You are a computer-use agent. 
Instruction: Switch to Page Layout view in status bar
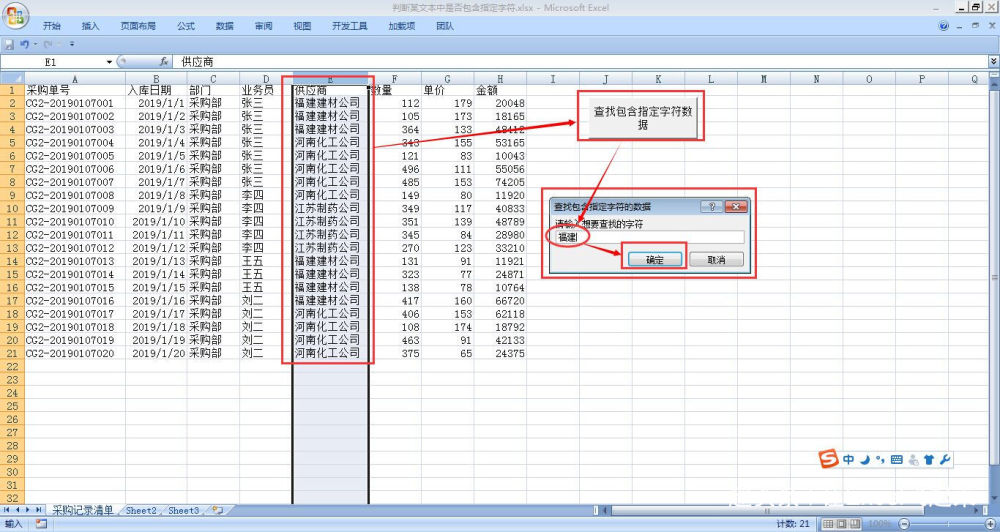(x=841, y=524)
